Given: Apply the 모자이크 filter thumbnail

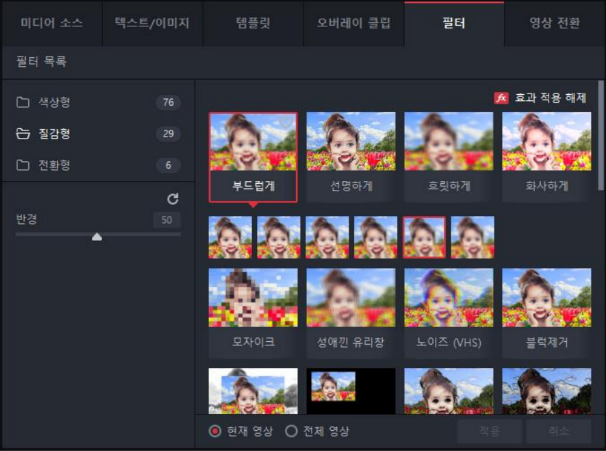Looking at the screenshot, I should tap(253, 298).
